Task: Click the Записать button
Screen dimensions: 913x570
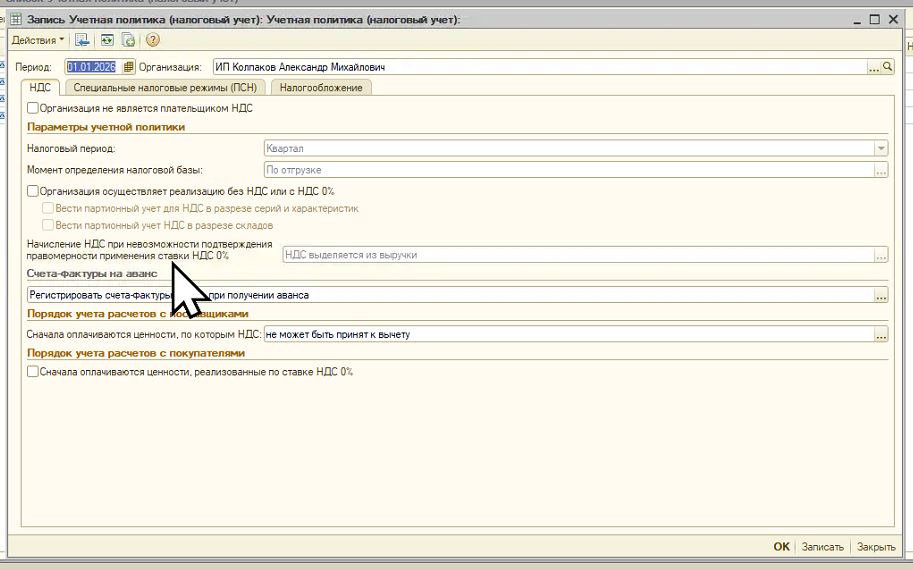Action: pos(822,547)
